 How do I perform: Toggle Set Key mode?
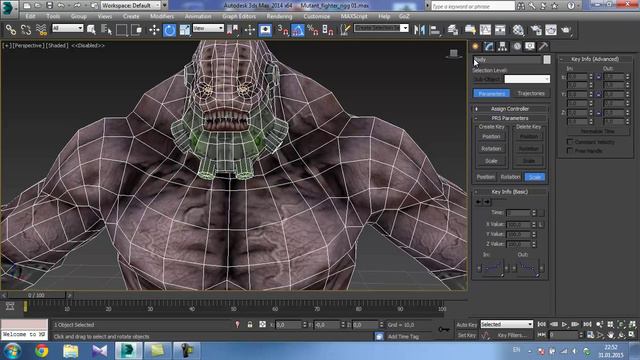pyautogui.click(x=466, y=335)
